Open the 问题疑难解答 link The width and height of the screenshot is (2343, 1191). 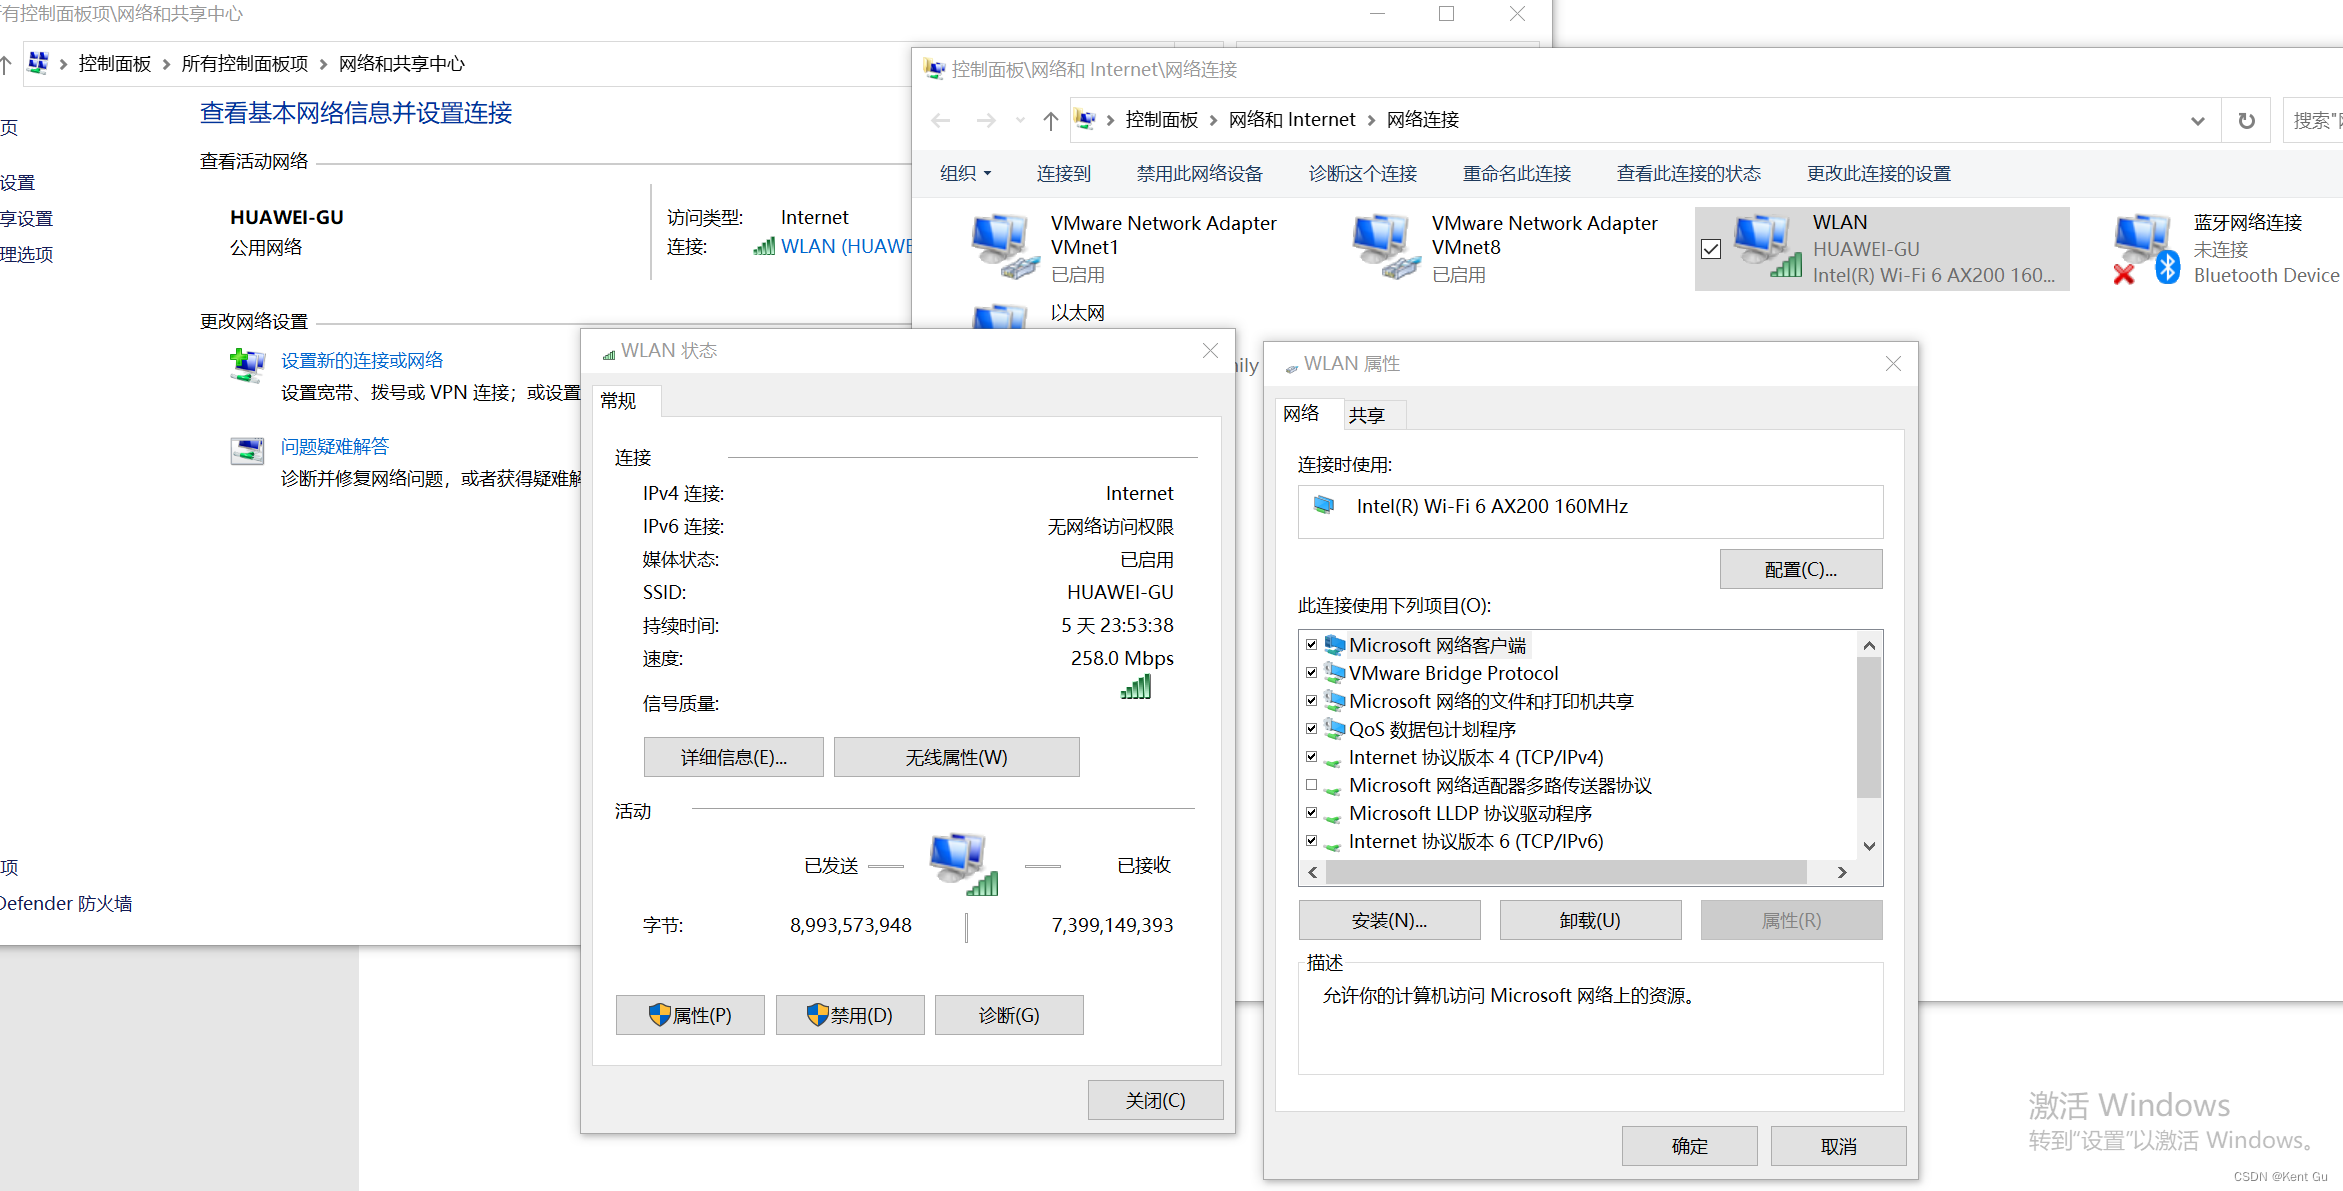click(x=334, y=447)
